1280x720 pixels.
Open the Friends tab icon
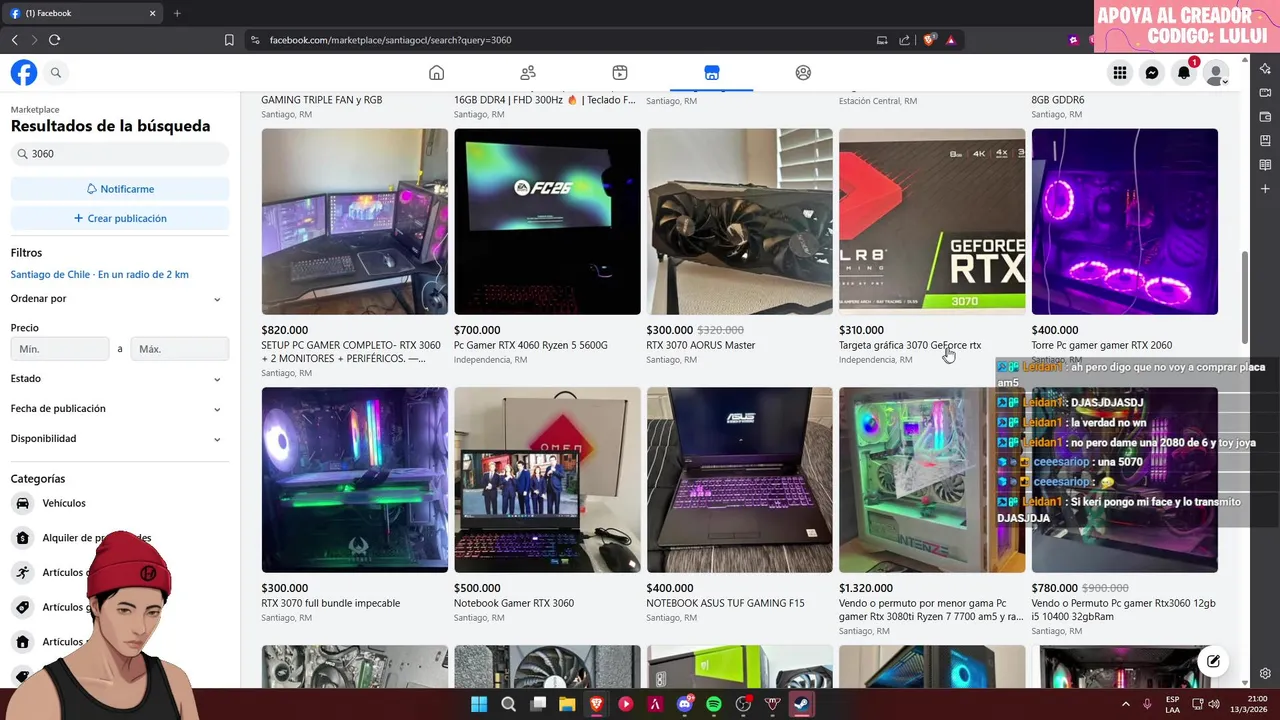pyautogui.click(x=528, y=73)
